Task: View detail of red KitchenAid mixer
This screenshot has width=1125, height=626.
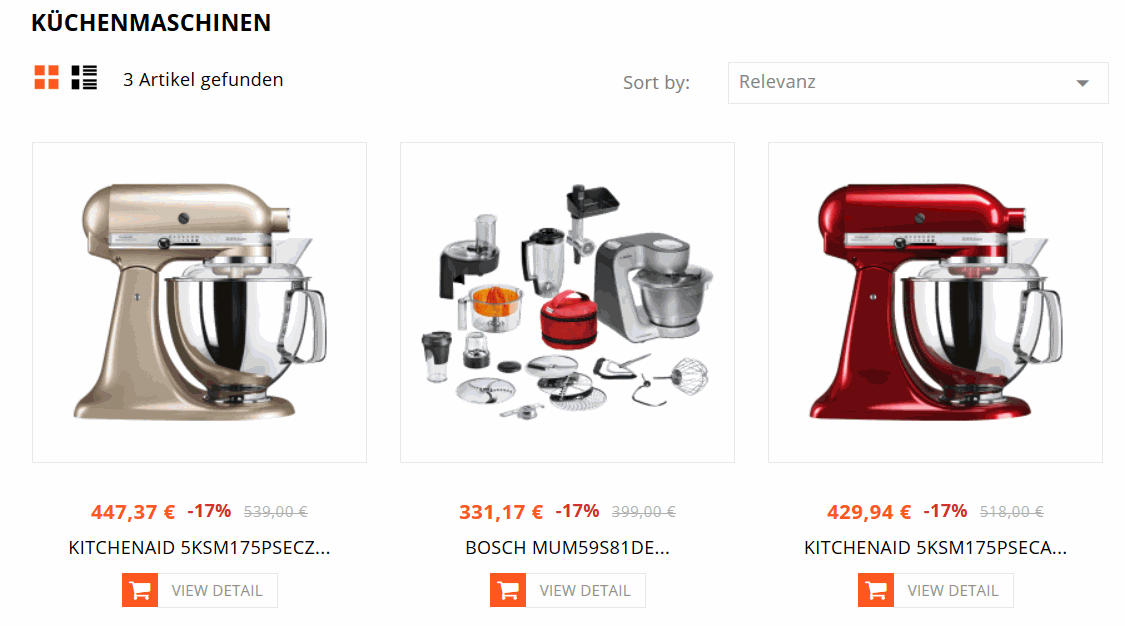Action: pyautogui.click(x=954, y=590)
